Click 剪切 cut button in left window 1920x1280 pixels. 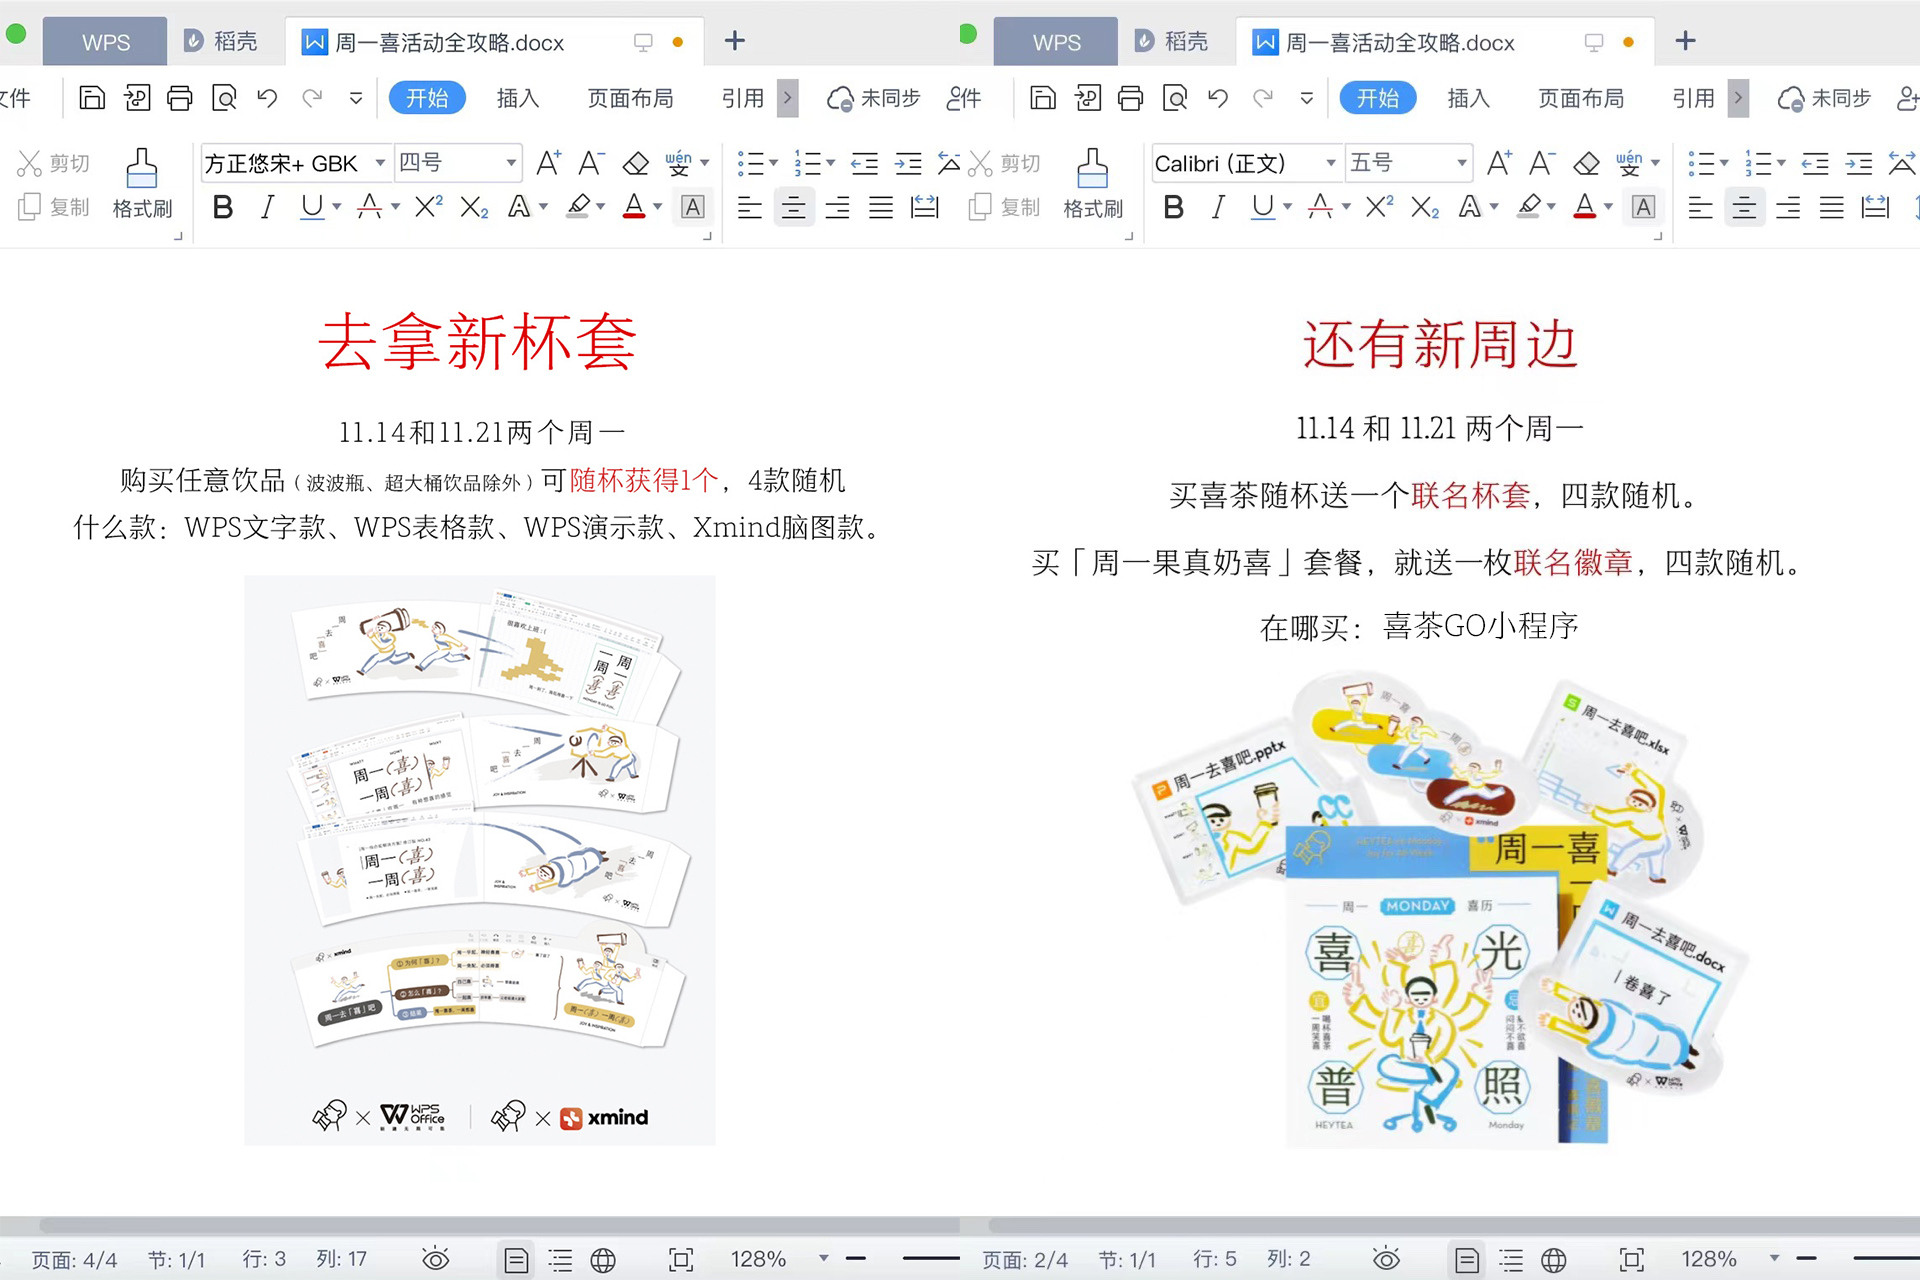[x=54, y=163]
